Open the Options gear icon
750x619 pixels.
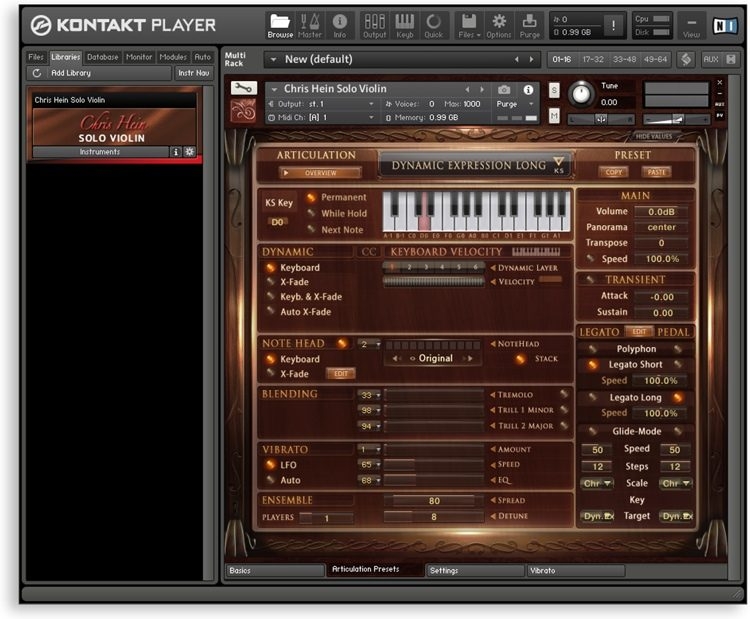coord(499,25)
